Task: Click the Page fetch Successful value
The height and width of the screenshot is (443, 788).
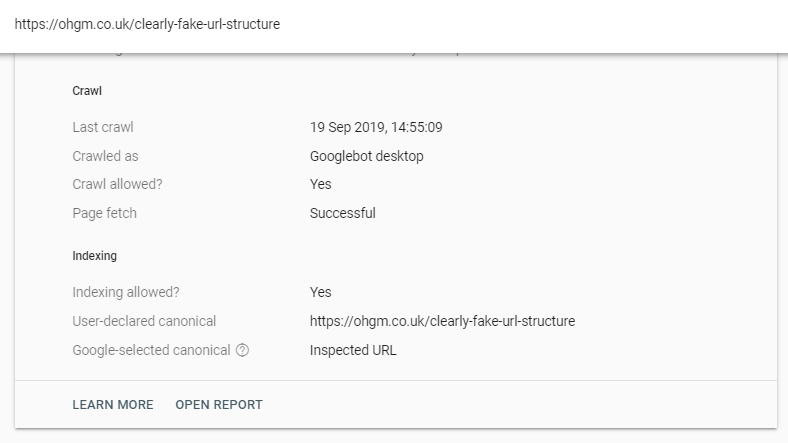Action: pos(343,213)
